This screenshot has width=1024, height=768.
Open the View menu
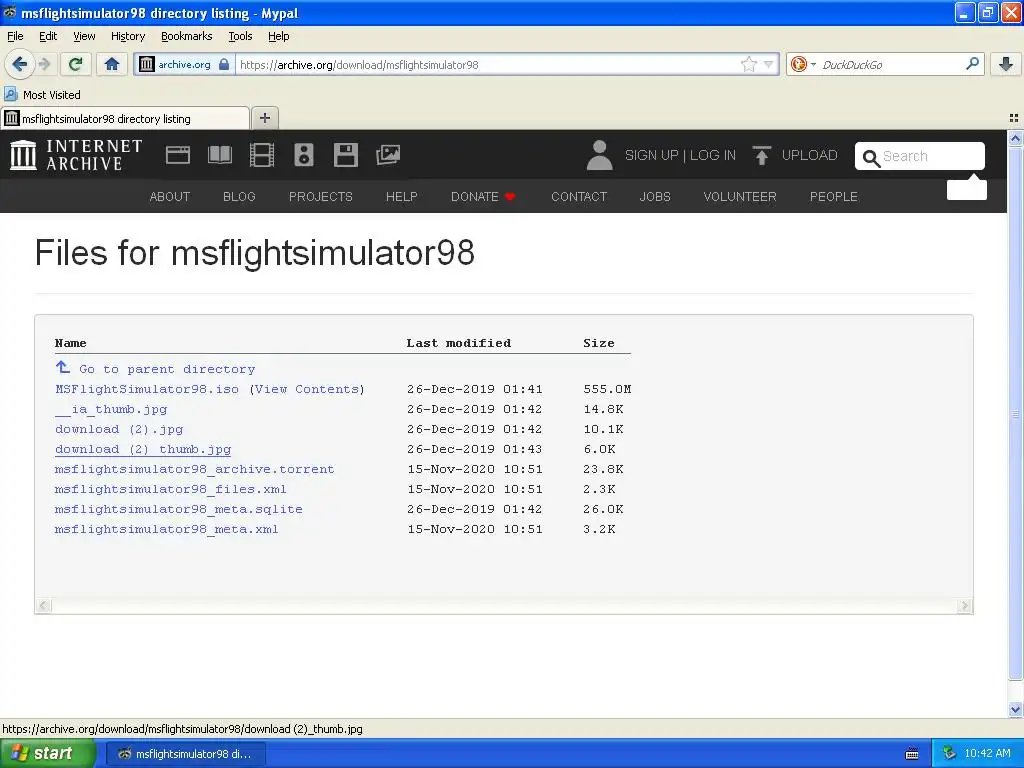point(84,36)
